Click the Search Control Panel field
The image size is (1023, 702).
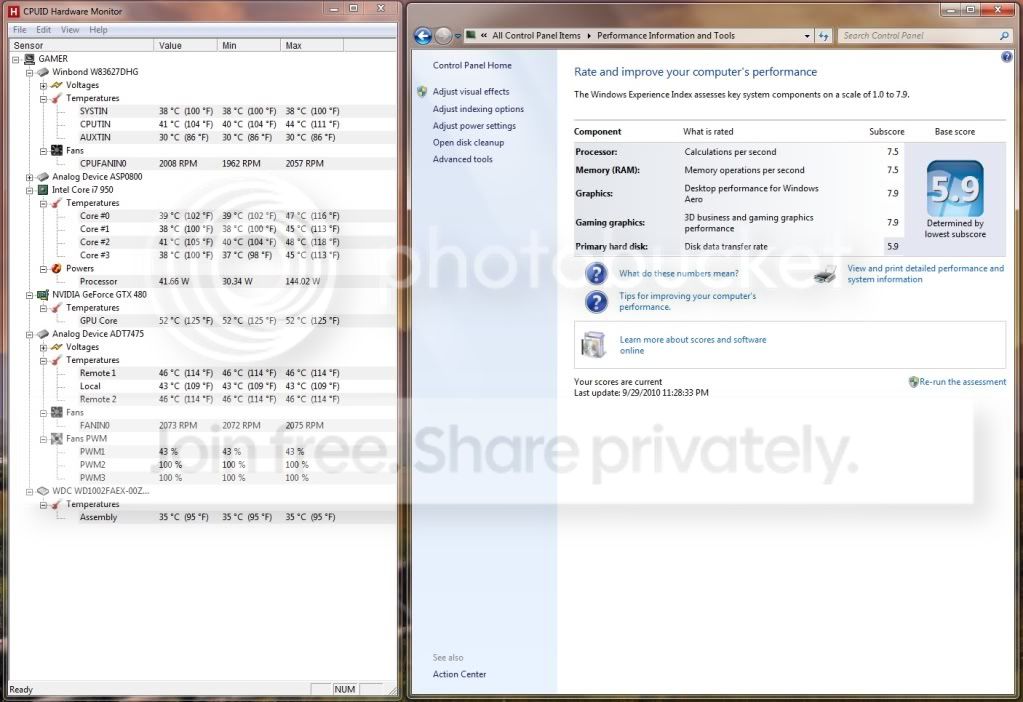coord(920,36)
